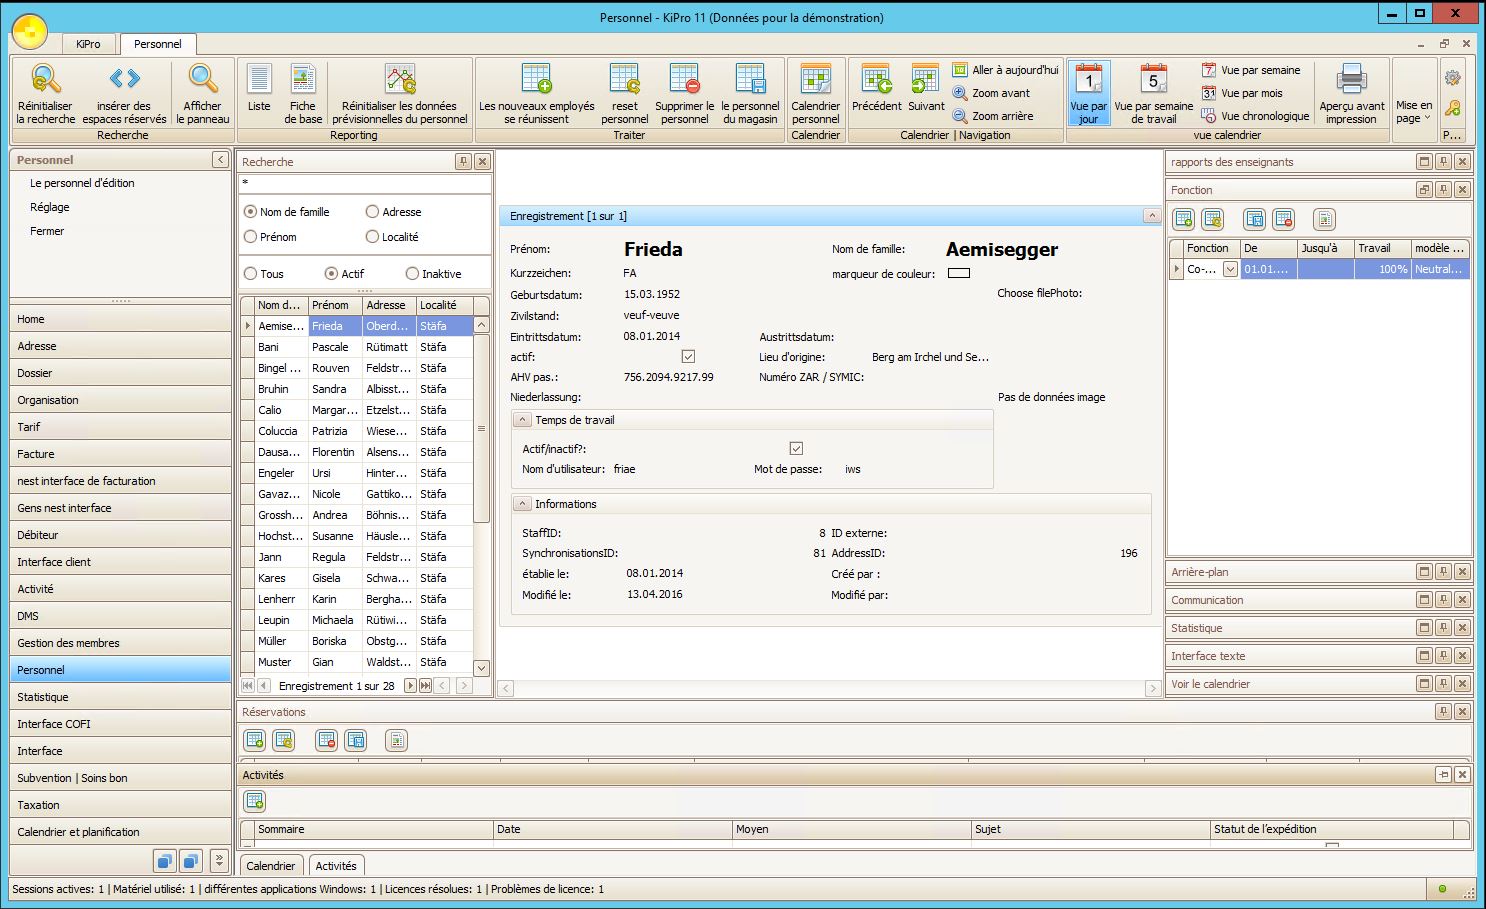Screen dimensions: 1486x909
Task: Select the Prénom search radio button
Action: click(x=251, y=237)
